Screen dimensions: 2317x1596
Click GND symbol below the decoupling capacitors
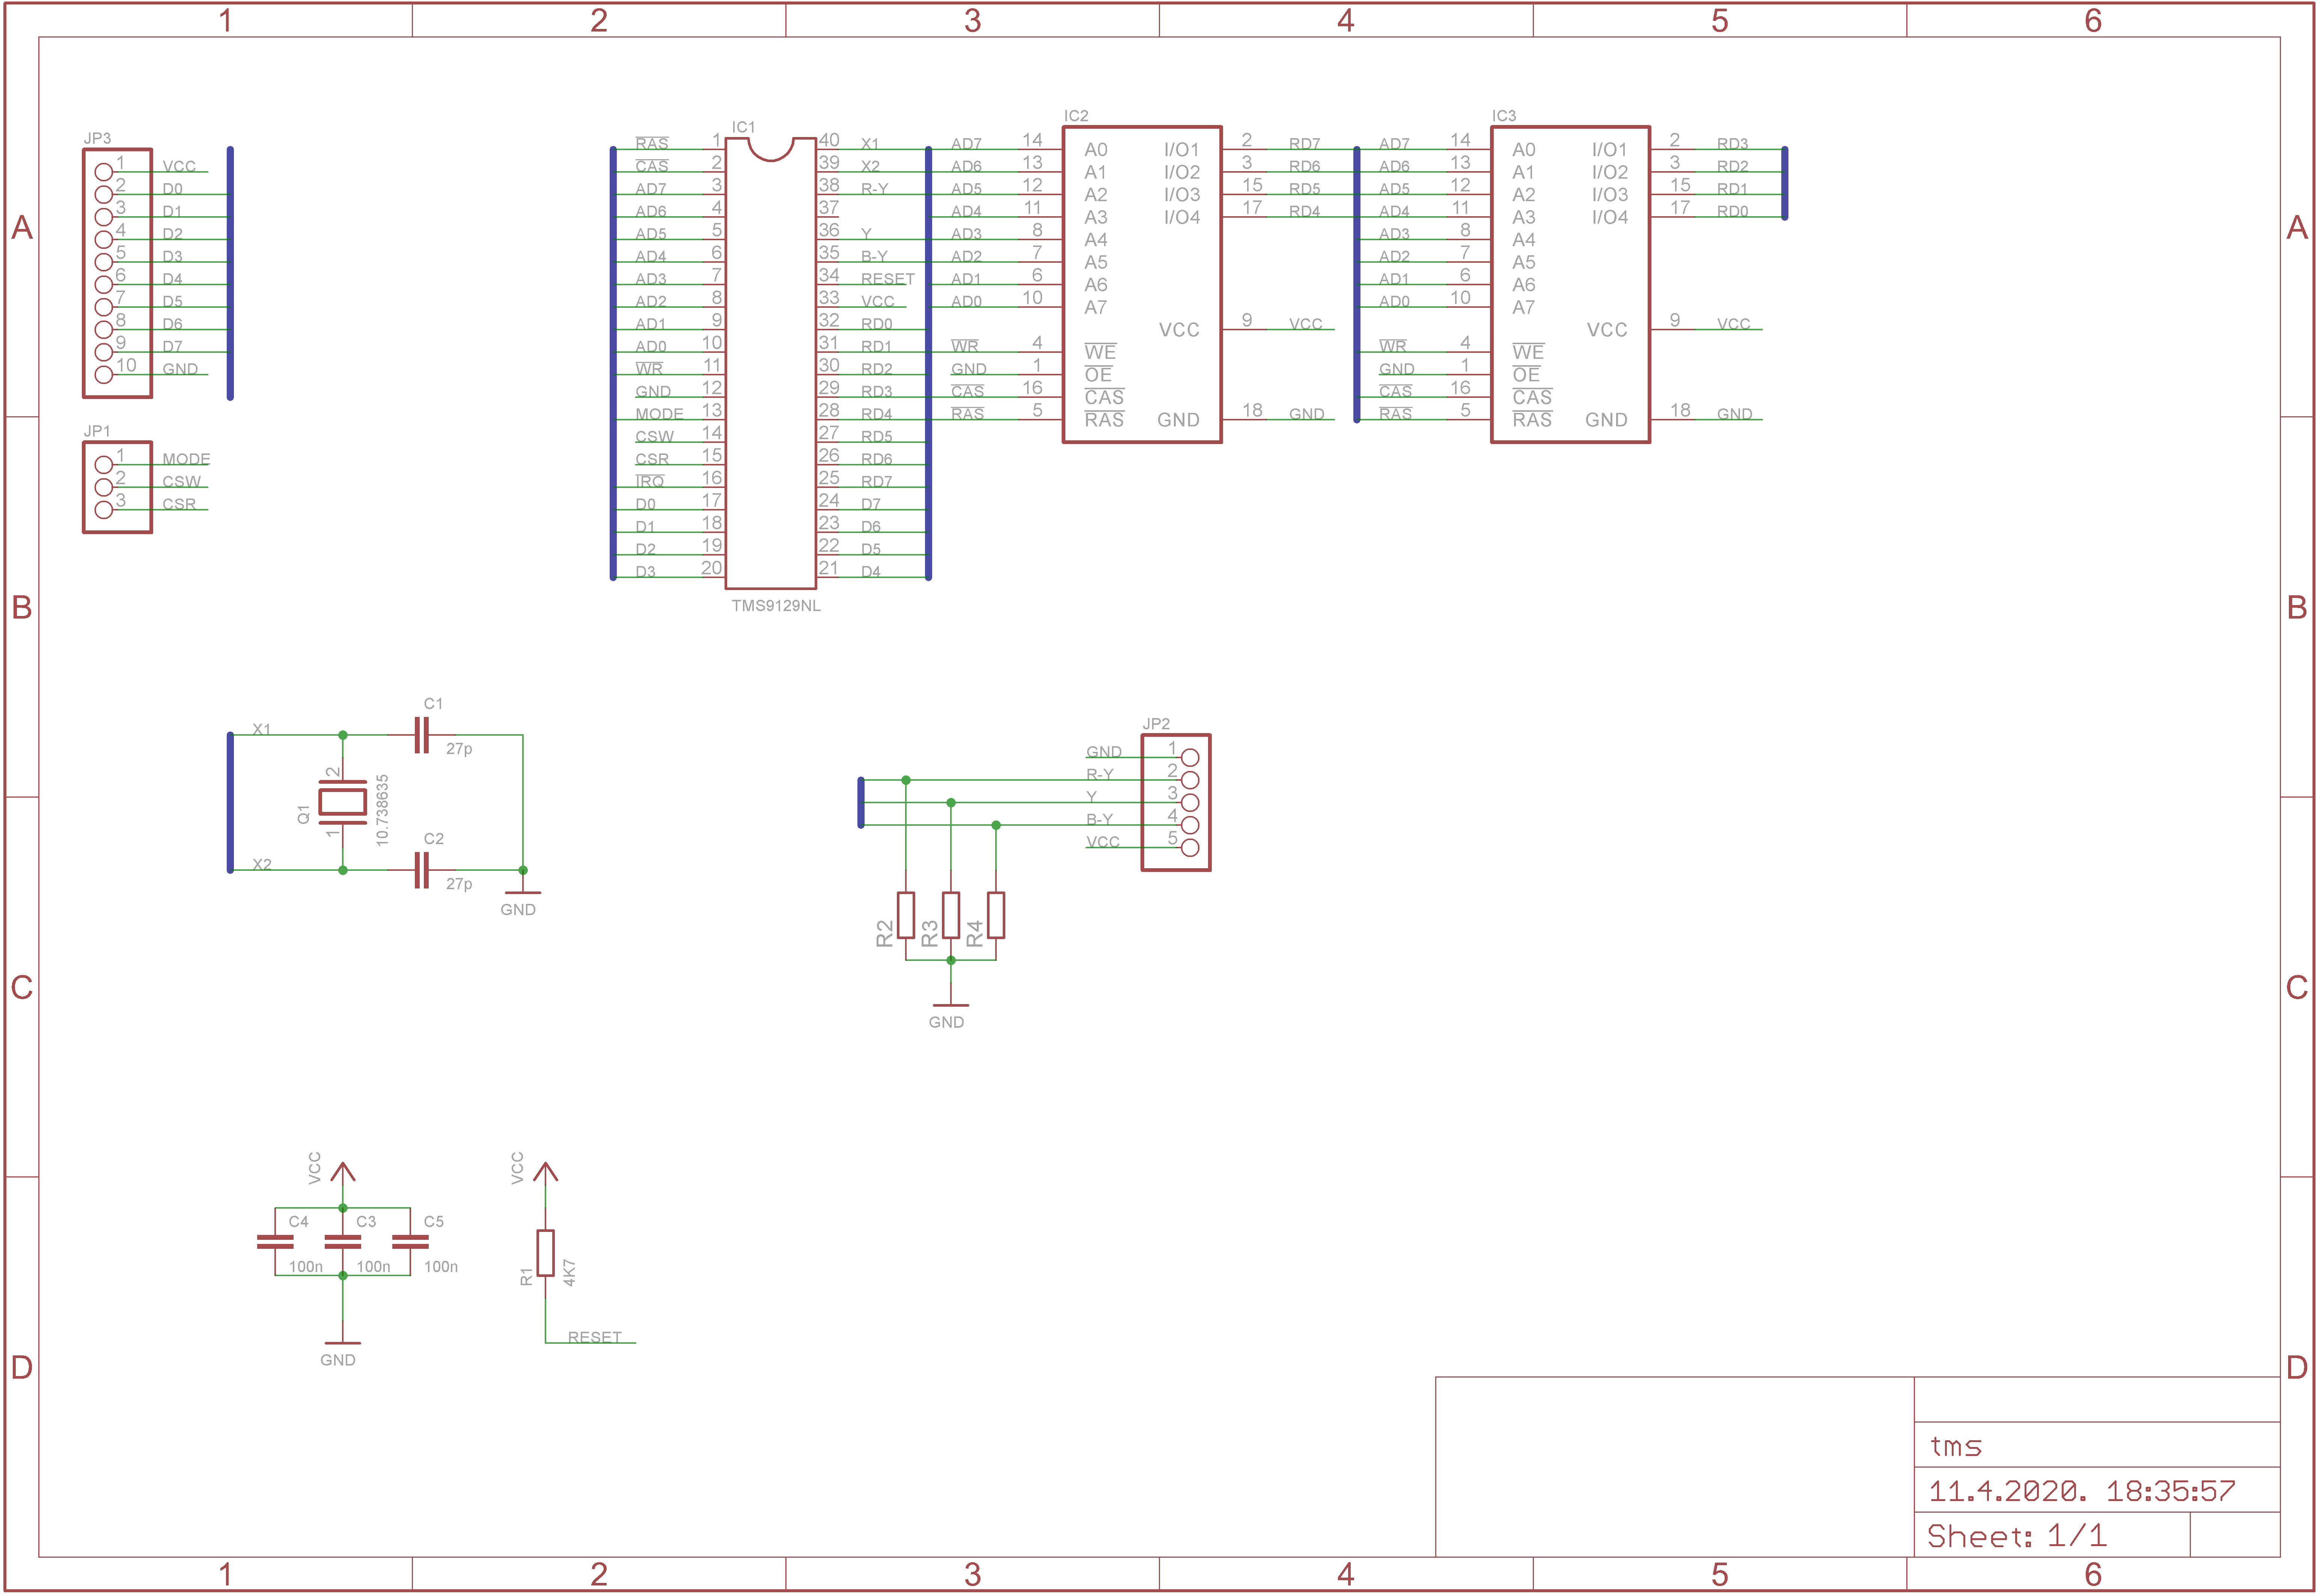[x=343, y=1343]
